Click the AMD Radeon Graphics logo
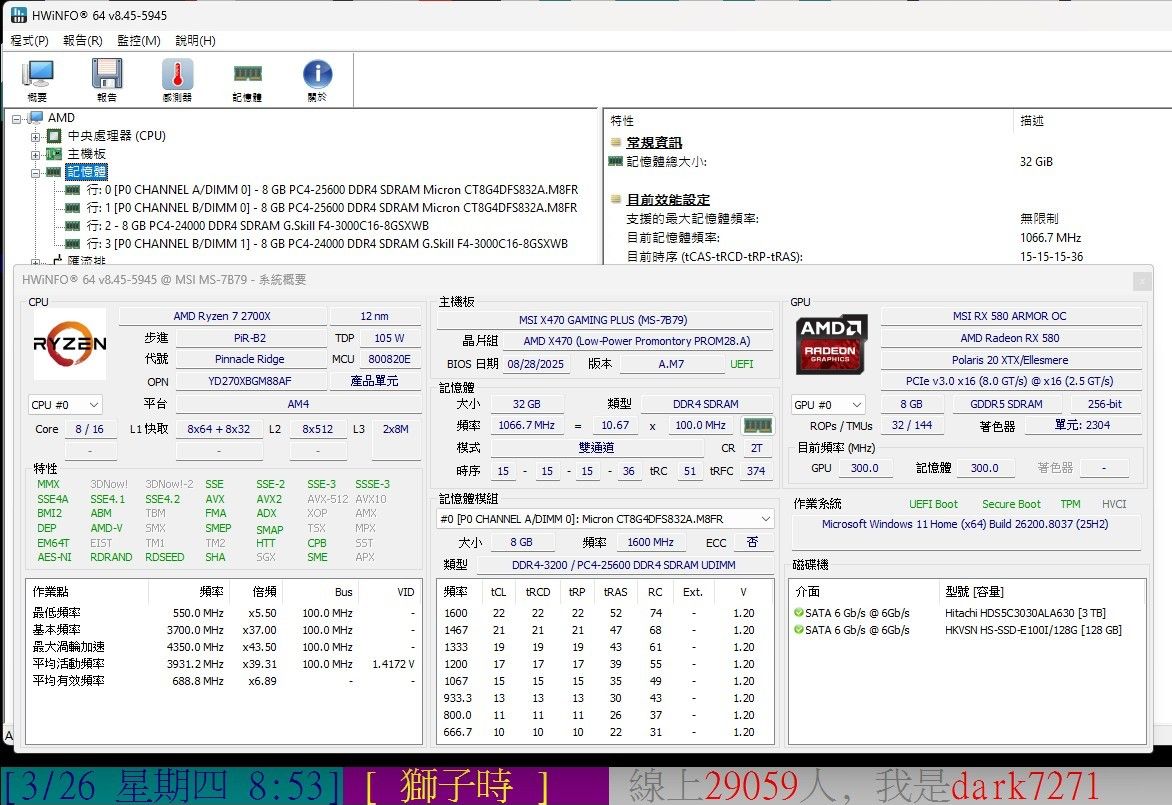Viewport: 1172px width, 805px height. tap(831, 345)
